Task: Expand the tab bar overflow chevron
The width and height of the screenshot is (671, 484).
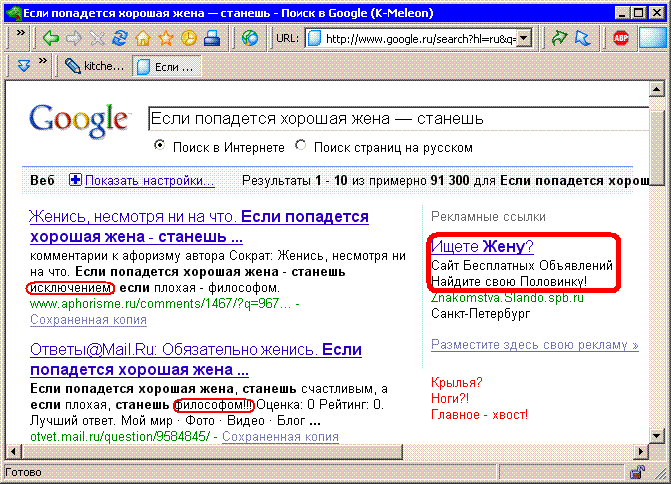Action: [x=42, y=61]
